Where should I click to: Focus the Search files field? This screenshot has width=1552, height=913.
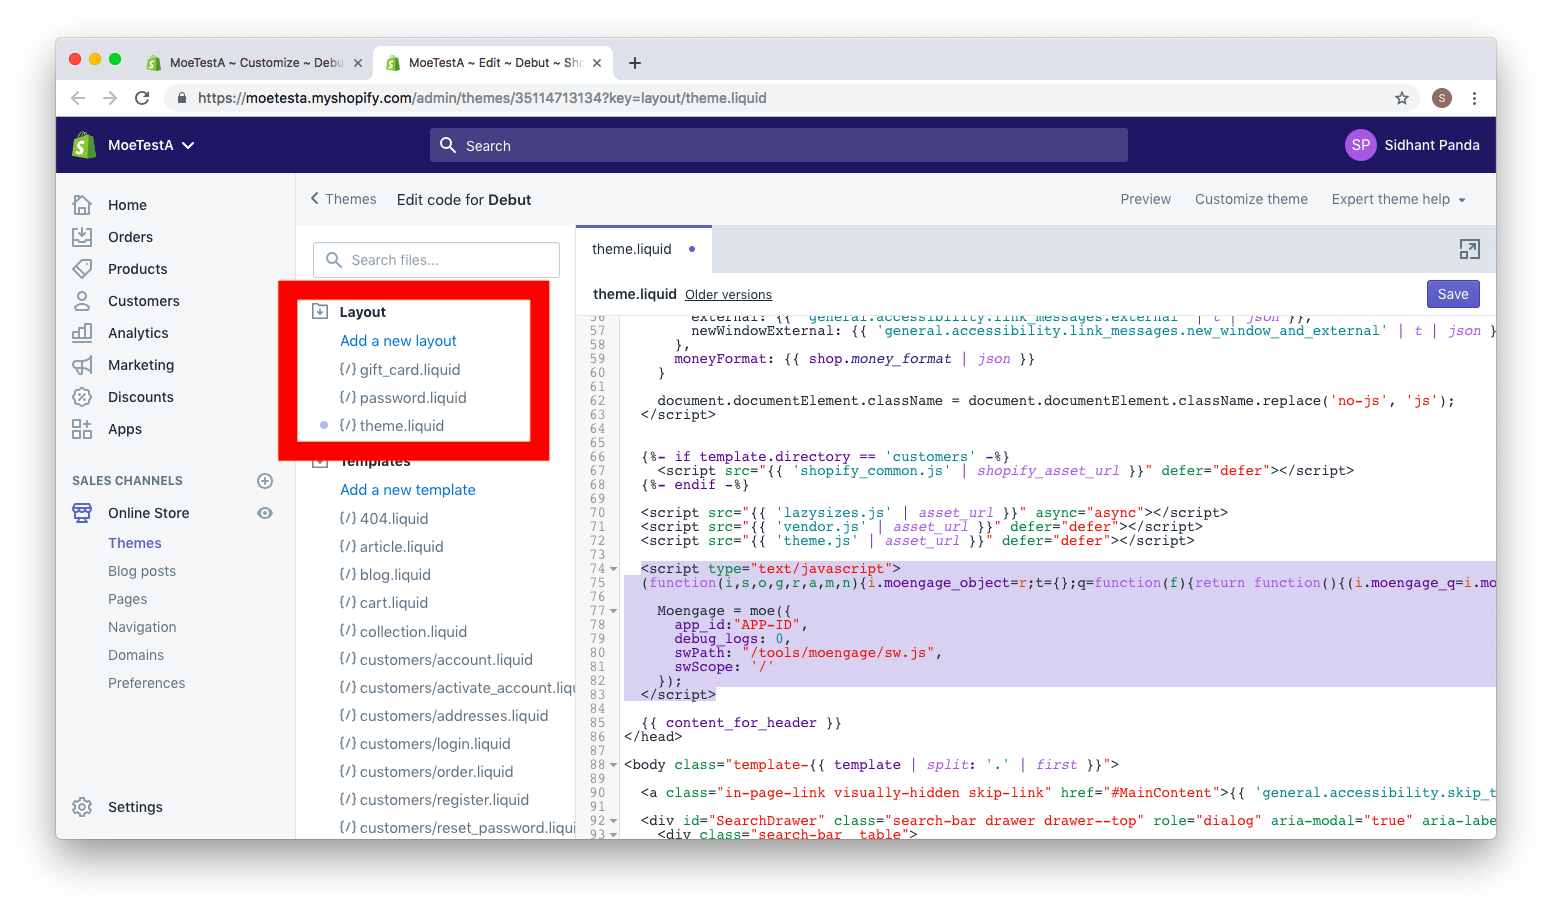point(436,260)
